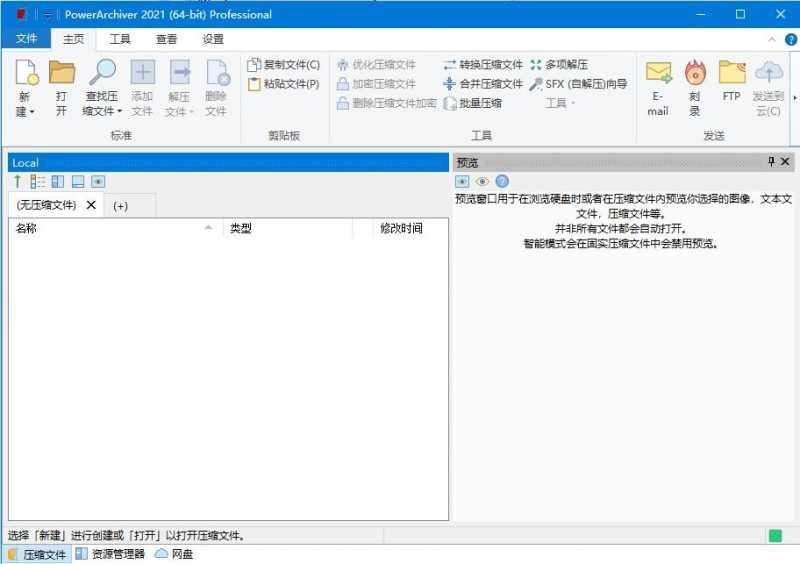
Task: Toggle the bottom panel layout icon
Action: click(78, 181)
